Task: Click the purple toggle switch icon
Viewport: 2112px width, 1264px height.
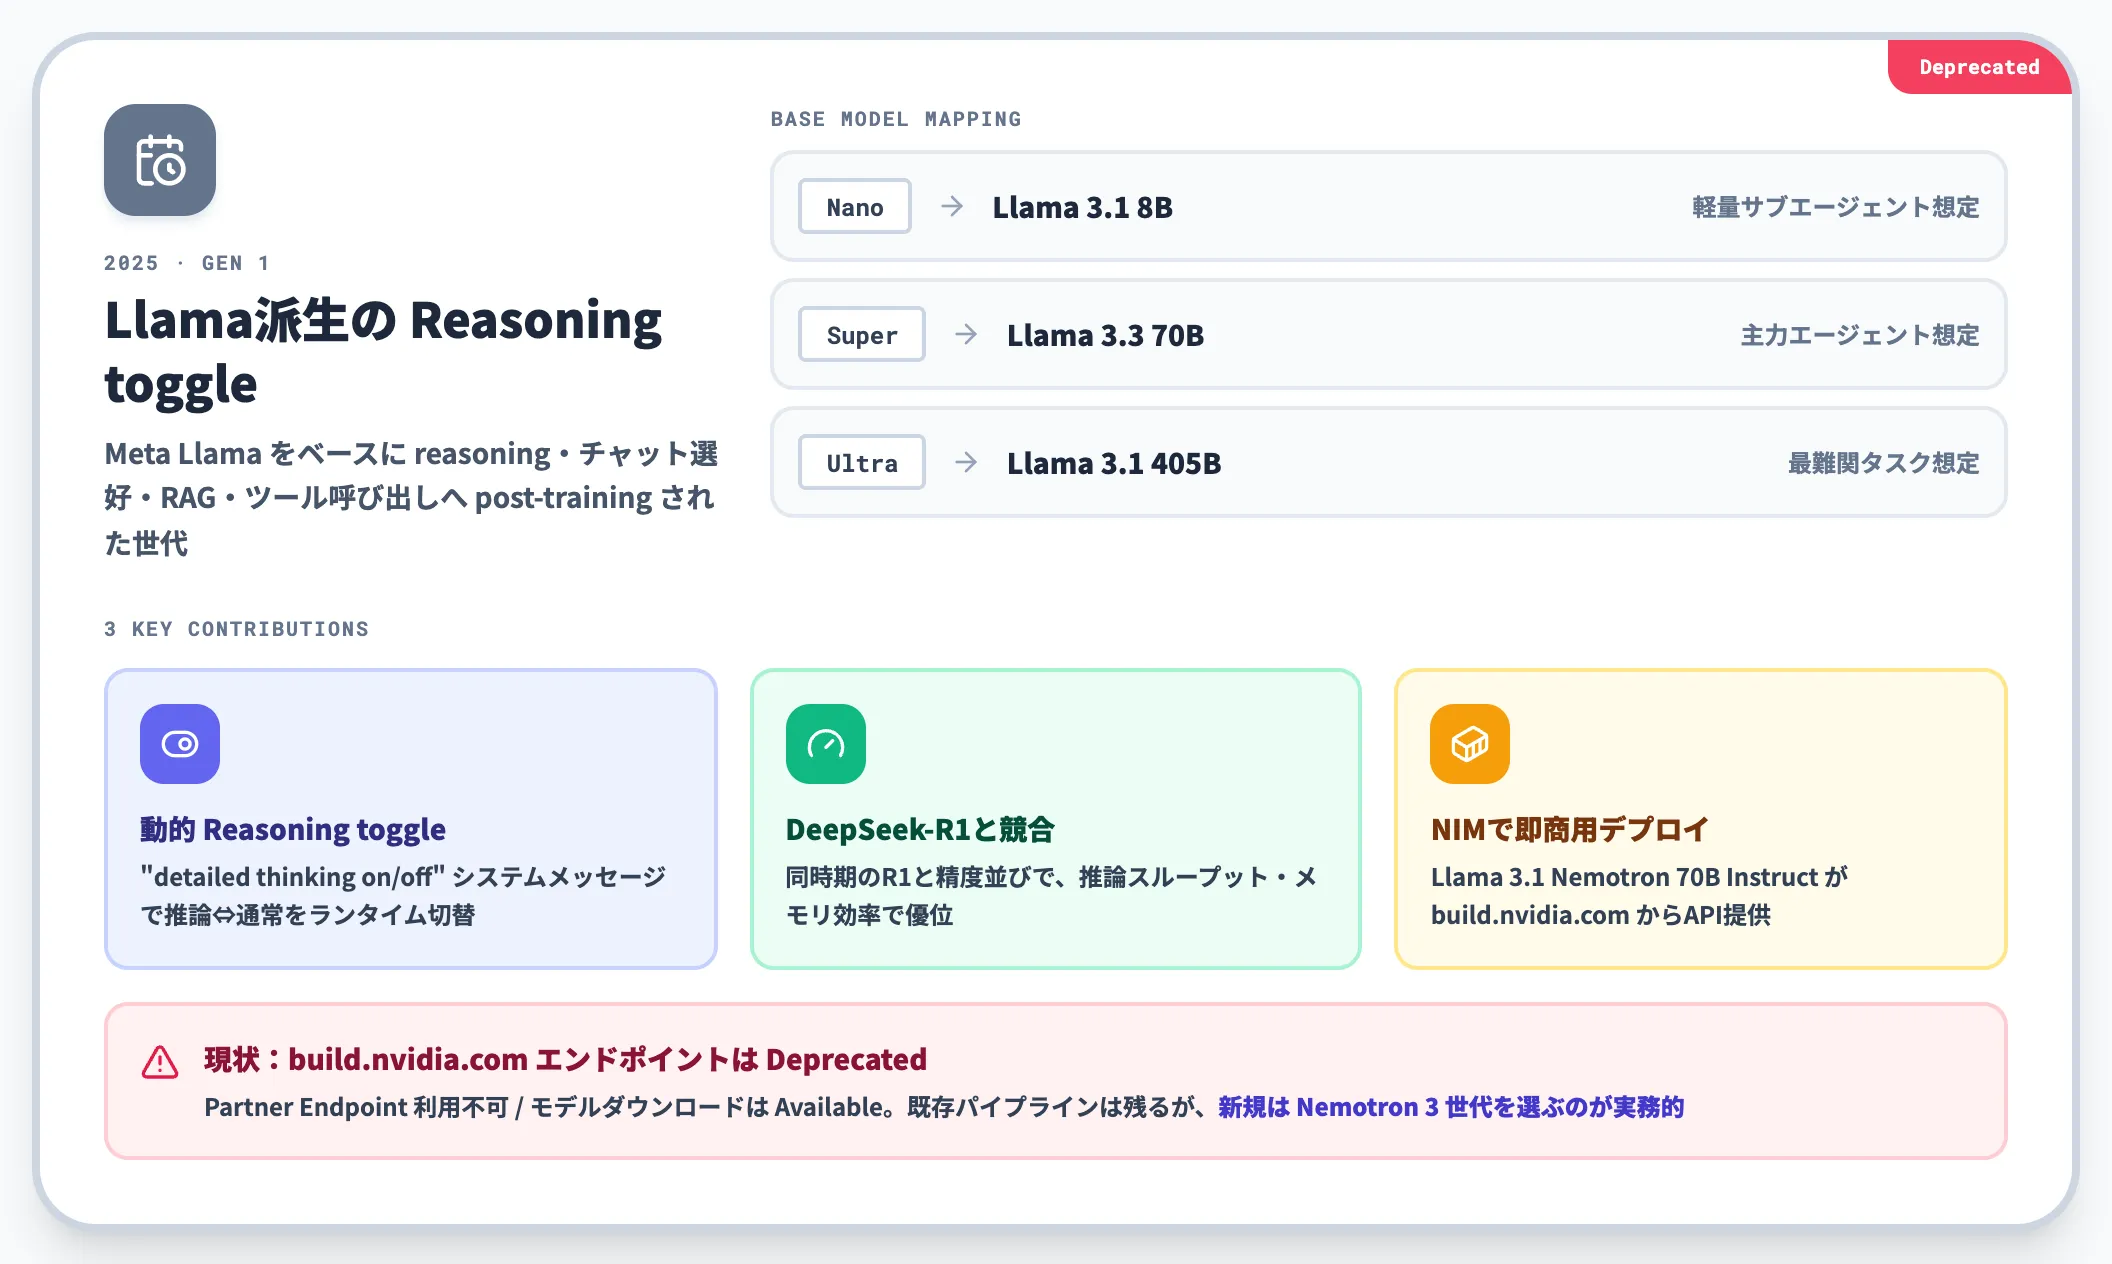Action: (x=180, y=744)
